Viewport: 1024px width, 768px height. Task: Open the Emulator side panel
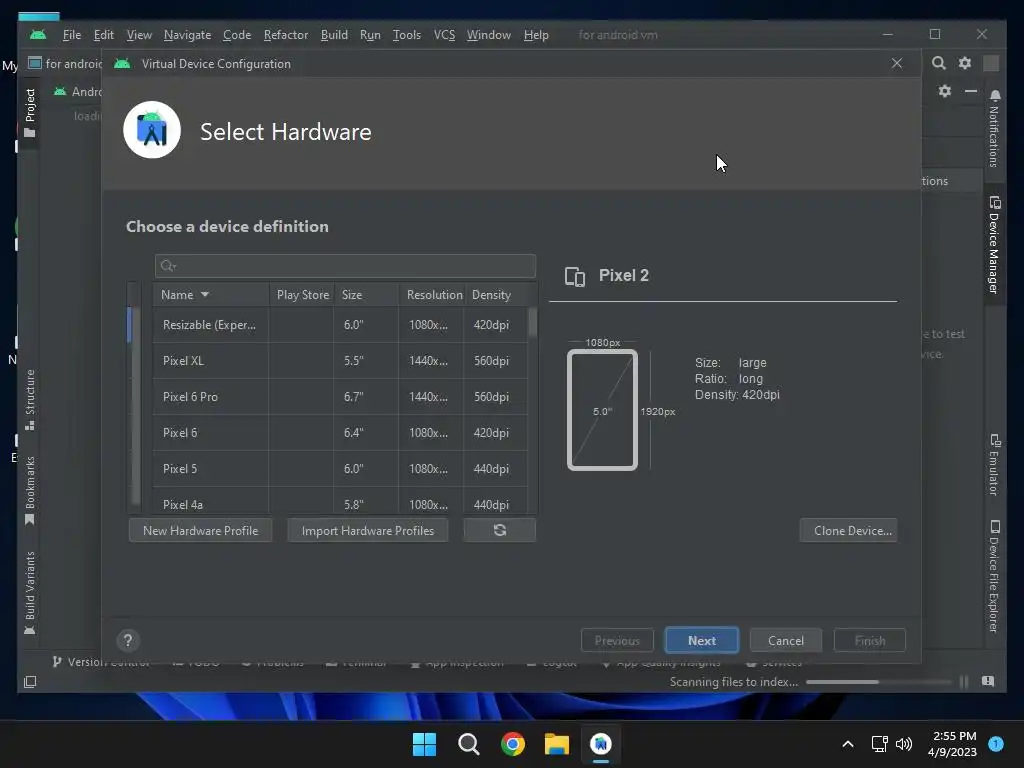click(x=994, y=465)
